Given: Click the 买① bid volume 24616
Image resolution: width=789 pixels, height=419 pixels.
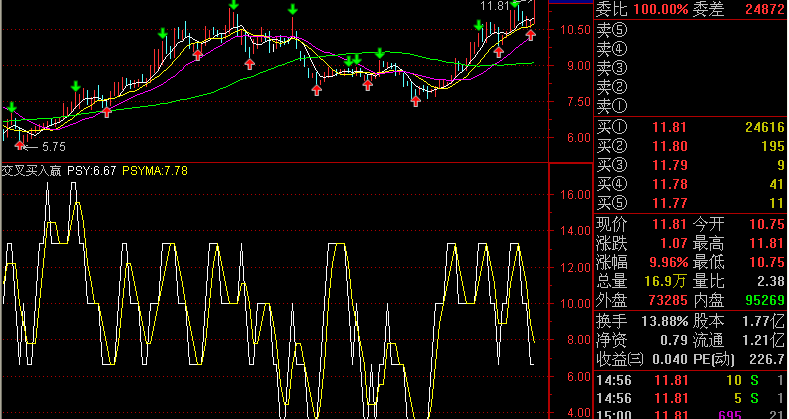Looking at the screenshot, I should [765, 127].
